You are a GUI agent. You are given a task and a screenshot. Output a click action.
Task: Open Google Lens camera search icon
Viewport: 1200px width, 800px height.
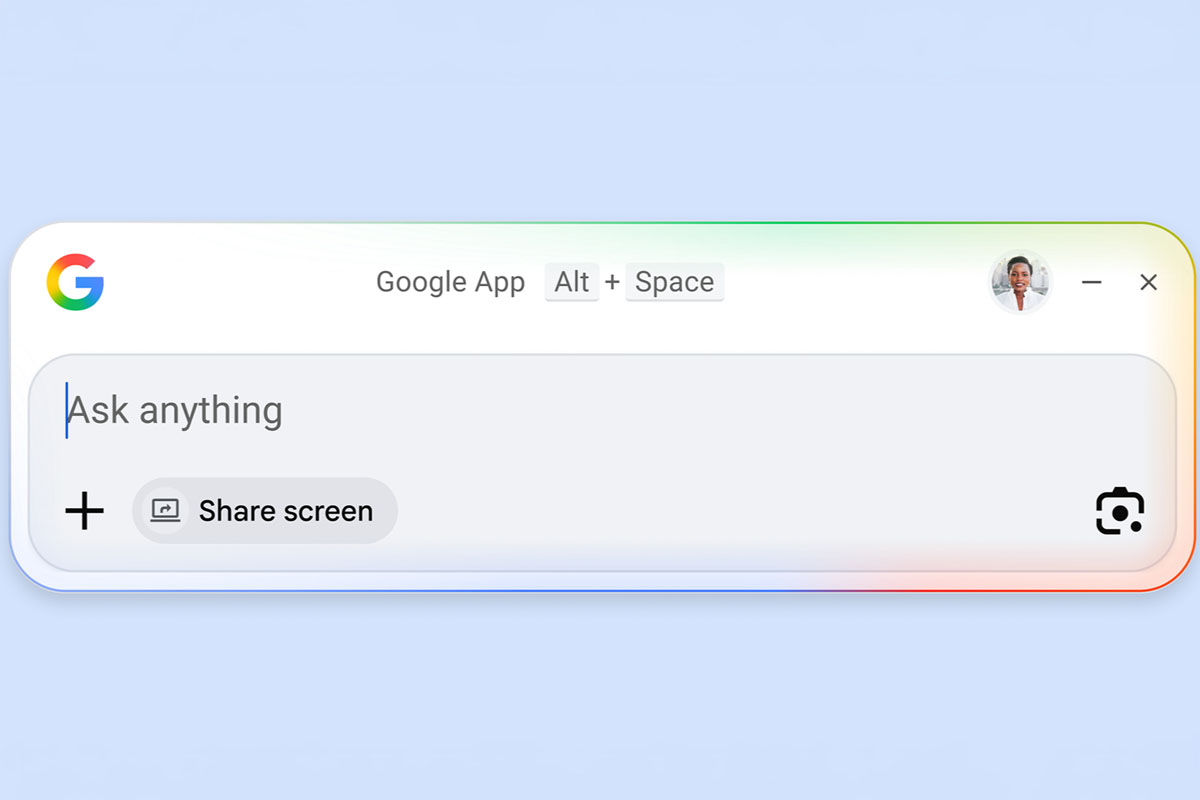(1120, 511)
